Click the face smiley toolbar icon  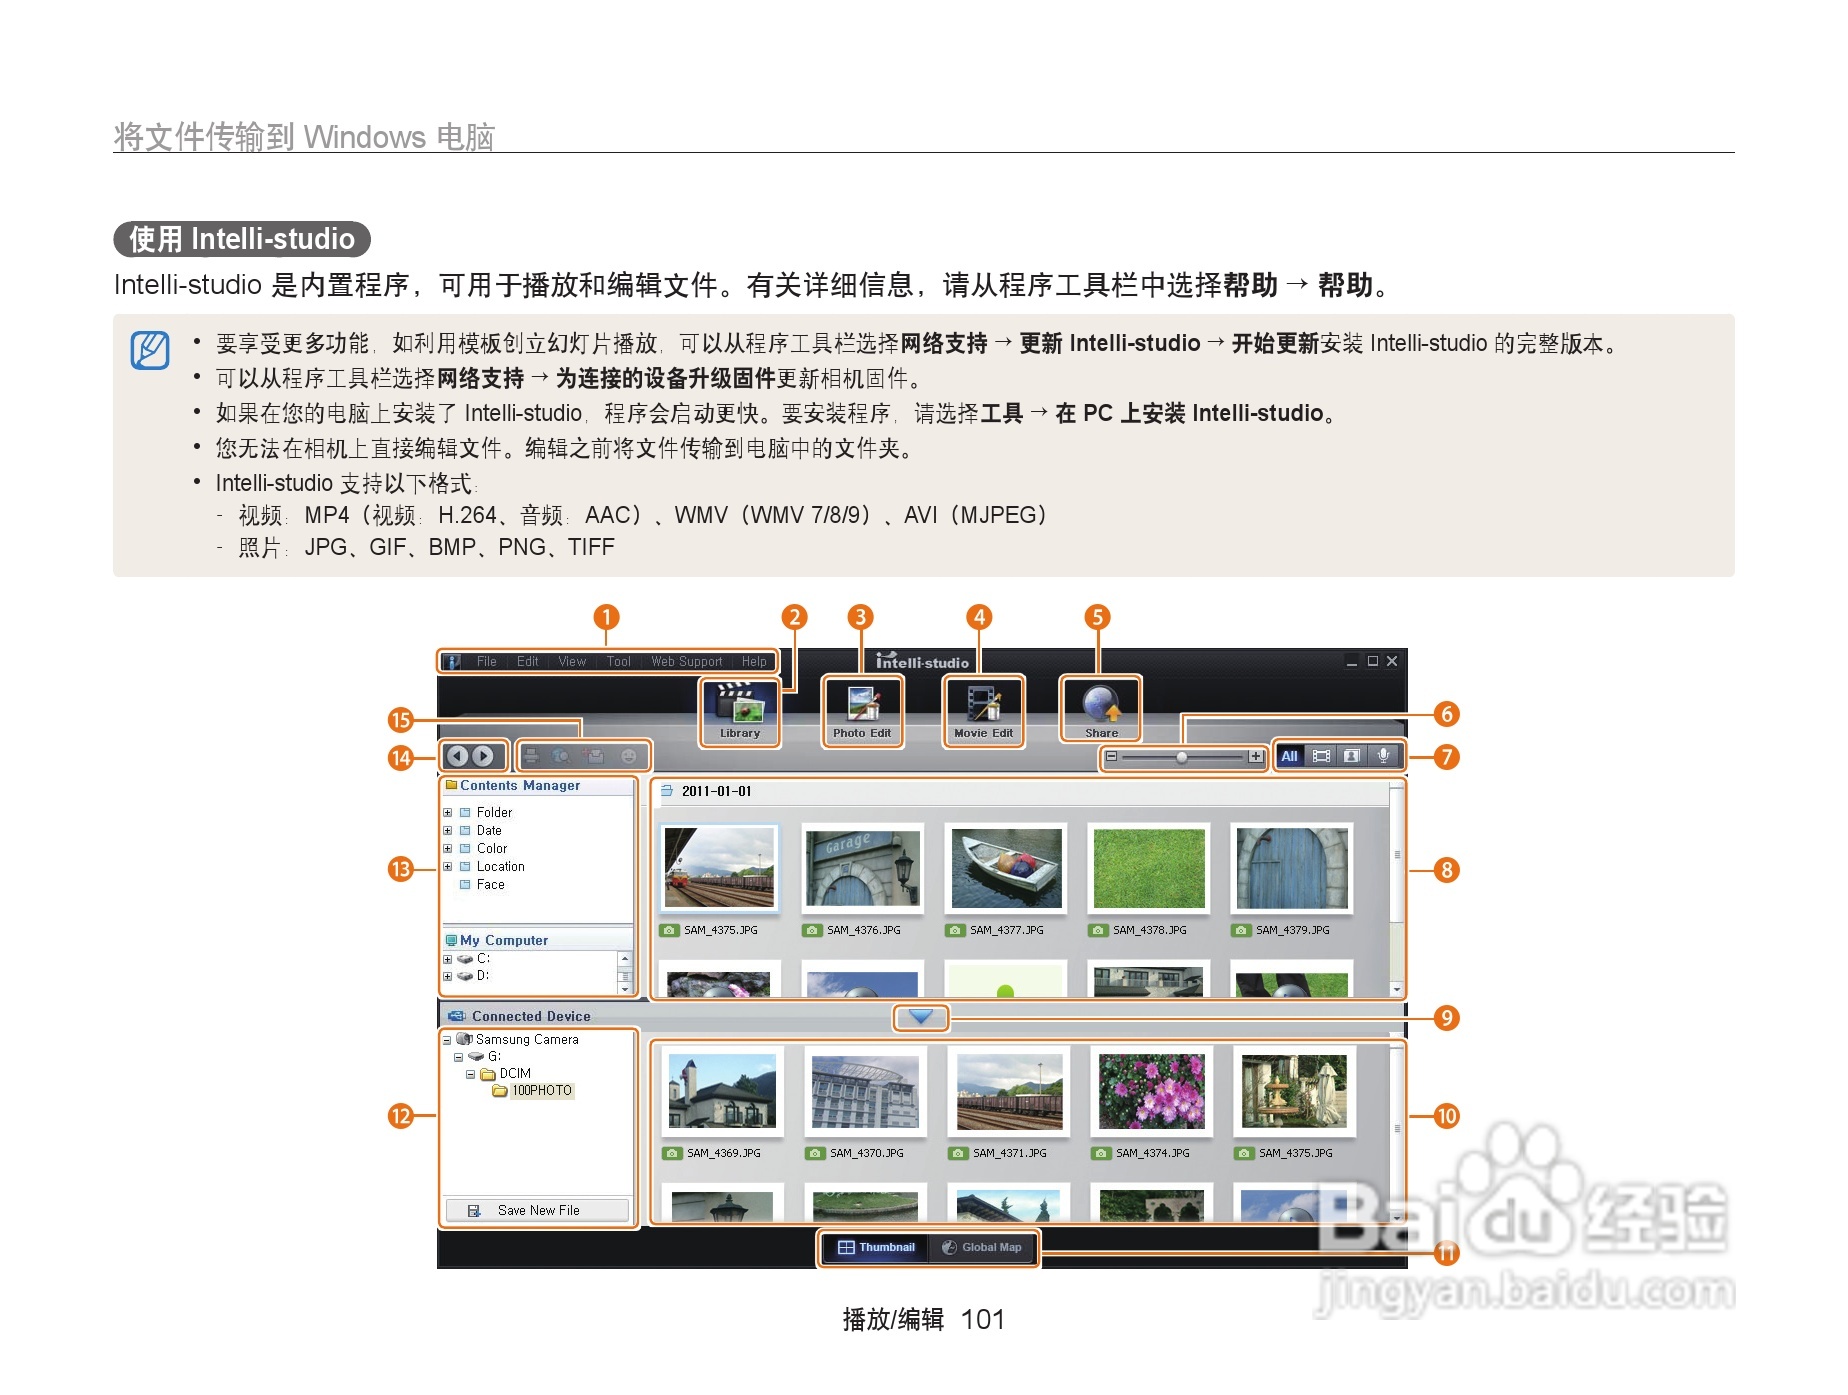(x=629, y=757)
